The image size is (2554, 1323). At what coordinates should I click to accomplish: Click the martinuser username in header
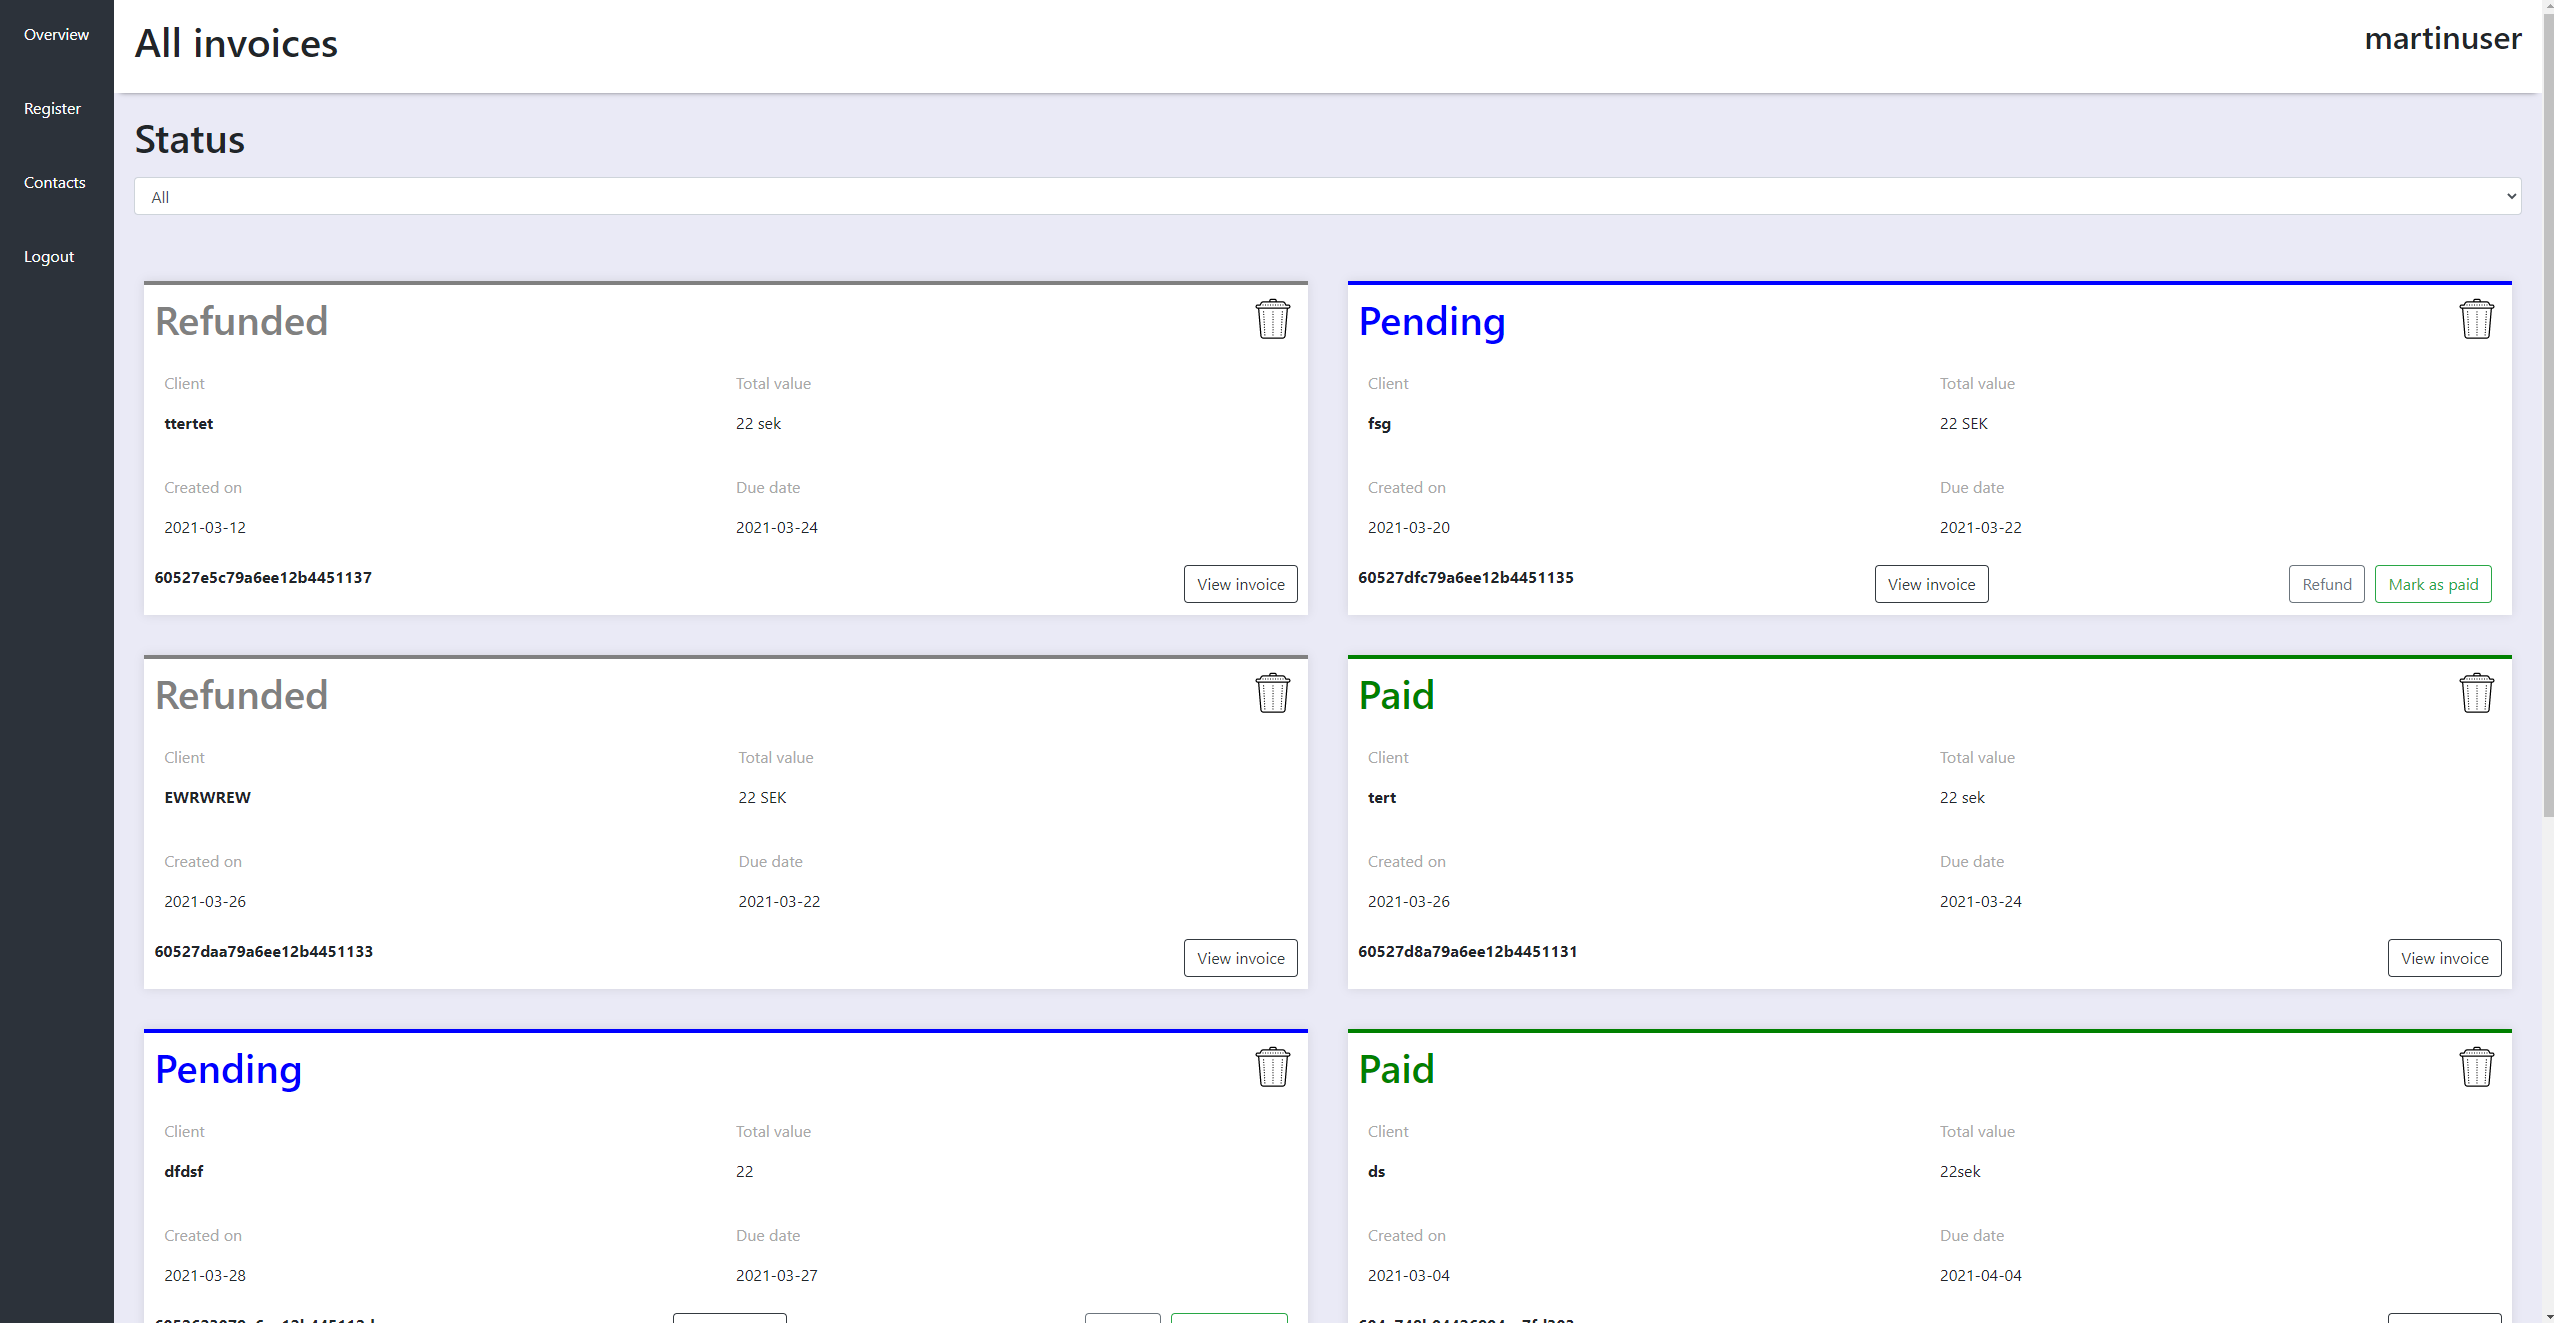2442,39
